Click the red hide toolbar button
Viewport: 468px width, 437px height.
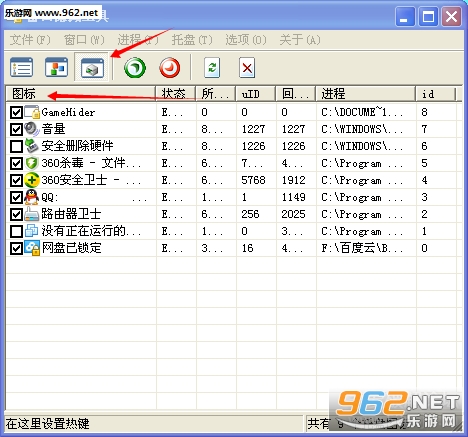(x=170, y=68)
